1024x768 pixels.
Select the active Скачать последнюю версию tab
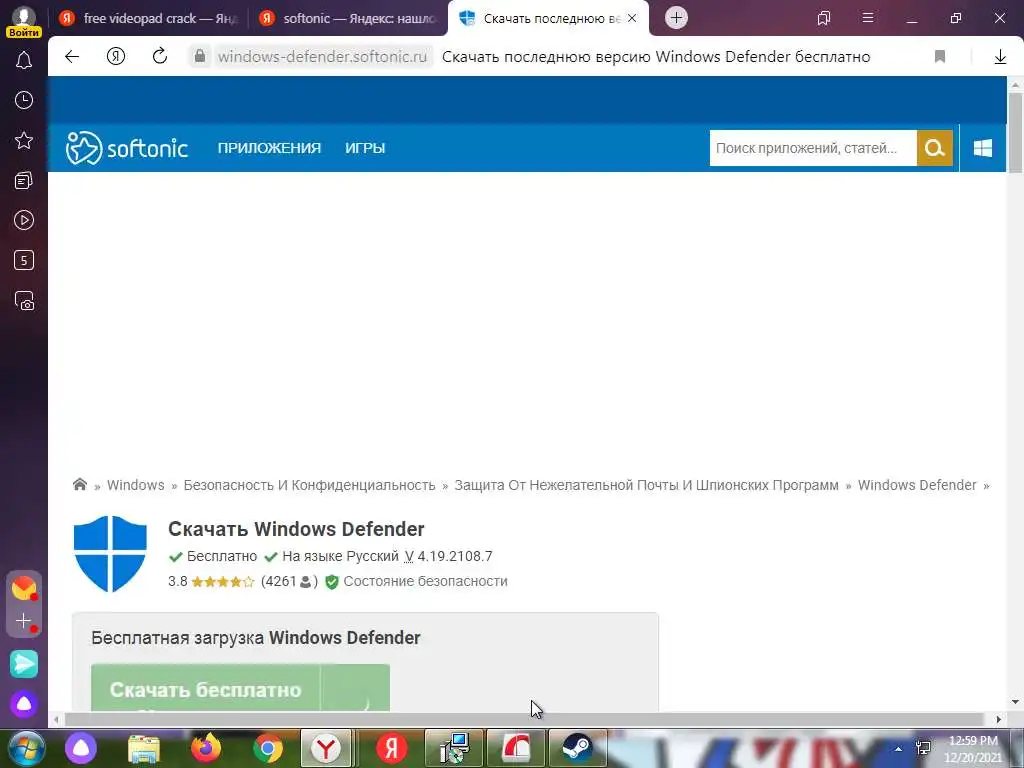pyautogui.click(x=549, y=18)
